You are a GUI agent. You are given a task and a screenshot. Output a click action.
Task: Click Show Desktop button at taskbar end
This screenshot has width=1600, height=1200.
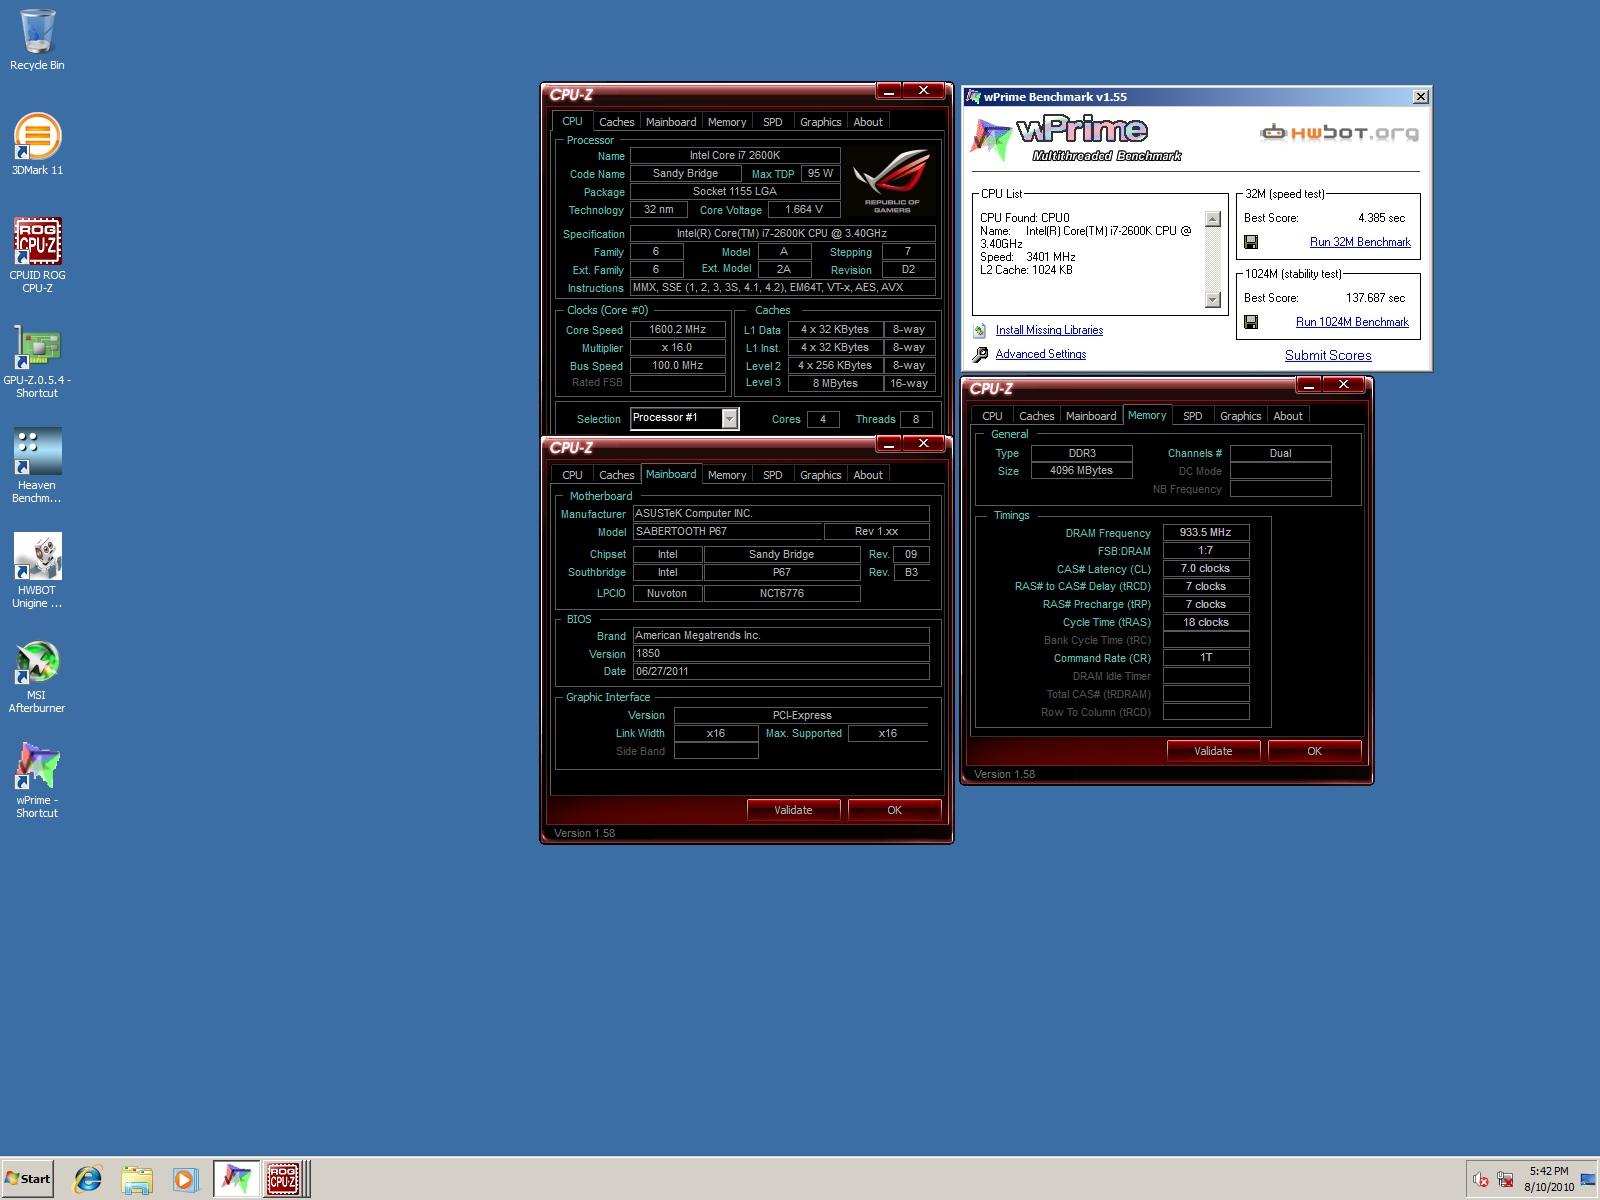pyautogui.click(x=1589, y=1180)
